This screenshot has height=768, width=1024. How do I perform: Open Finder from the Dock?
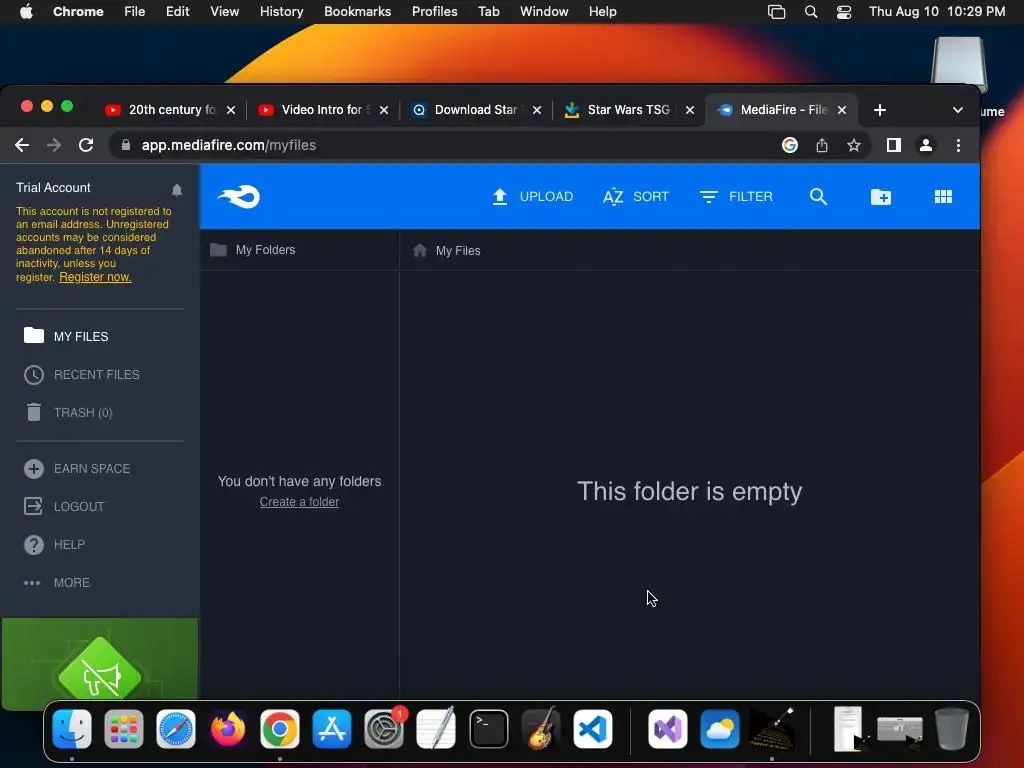pyautogui.click(x=72, y=729)
